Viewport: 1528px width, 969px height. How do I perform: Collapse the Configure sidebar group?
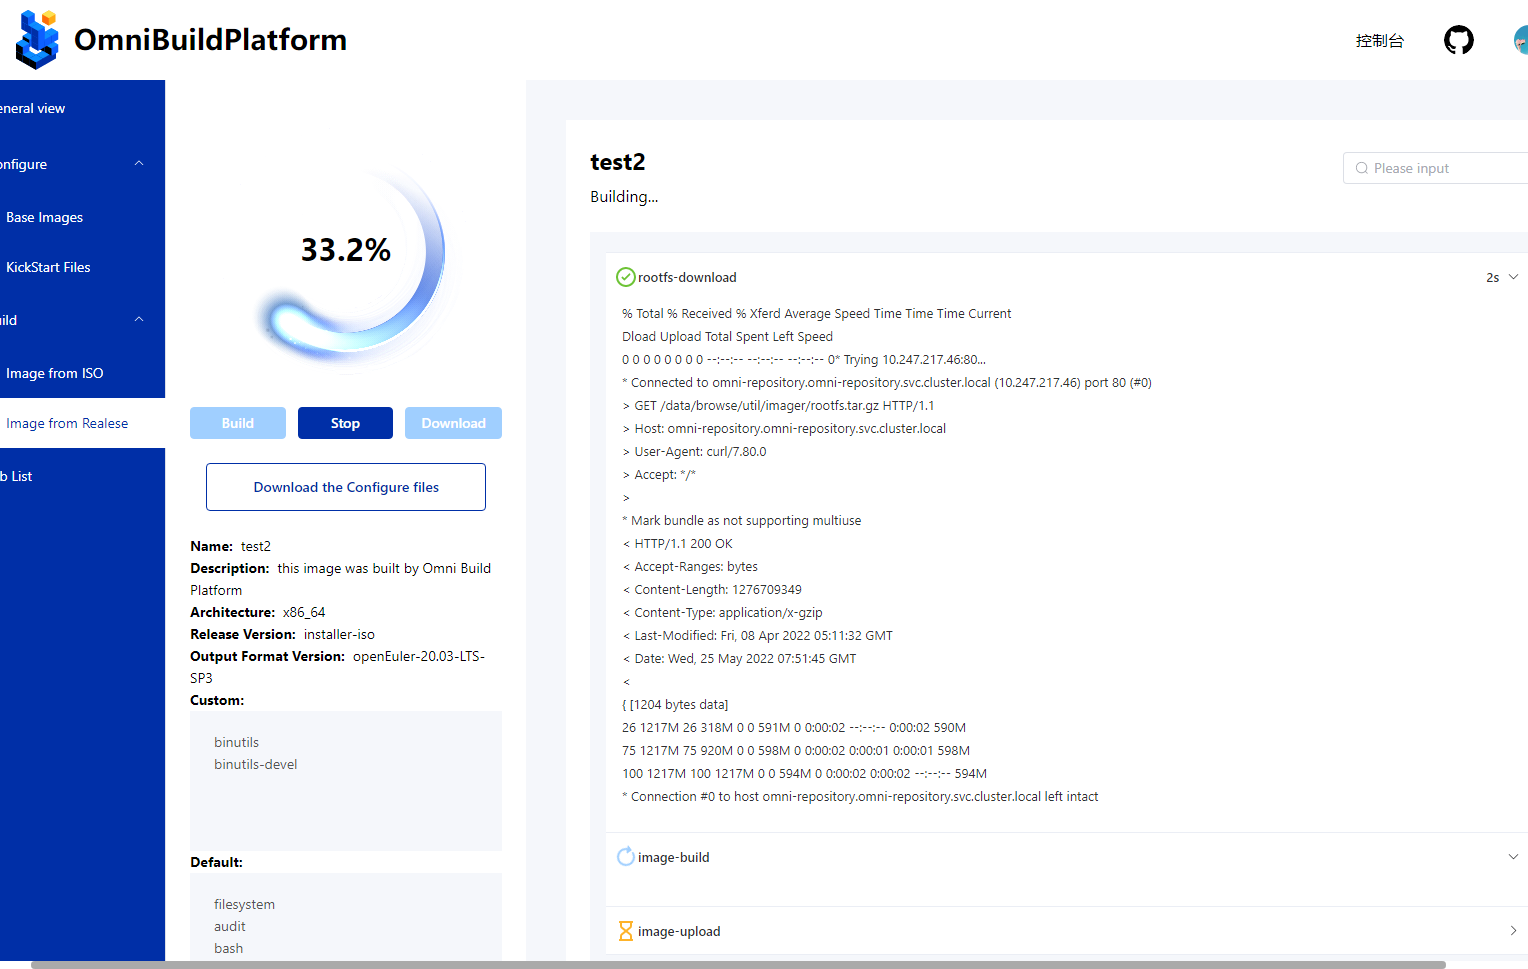point(139,164)
